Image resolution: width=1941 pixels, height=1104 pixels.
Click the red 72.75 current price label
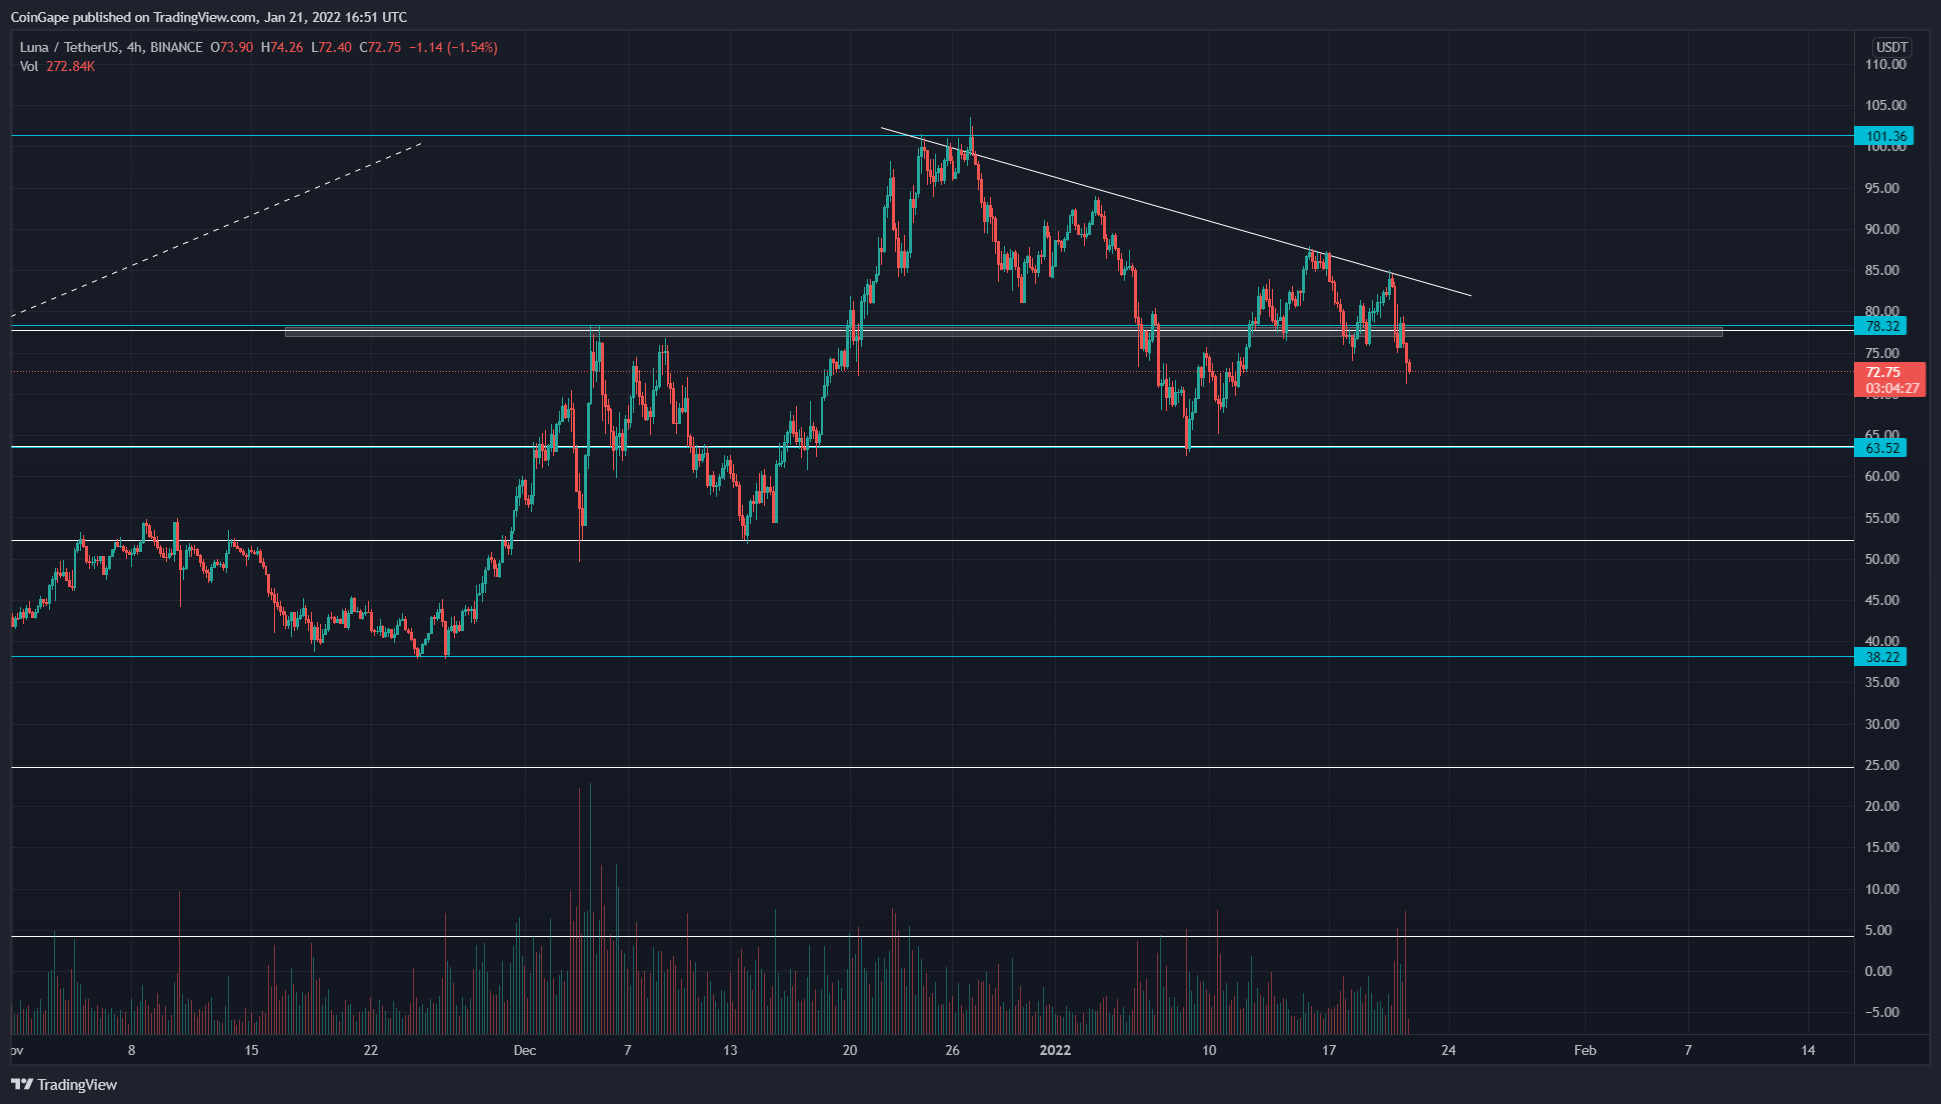(x=1882, y=372)
